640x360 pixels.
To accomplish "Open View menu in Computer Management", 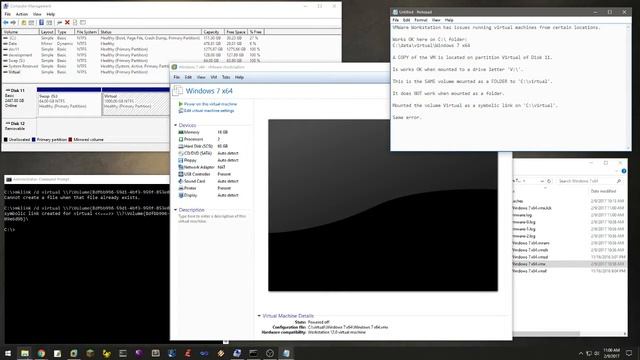I will [37, 14].
